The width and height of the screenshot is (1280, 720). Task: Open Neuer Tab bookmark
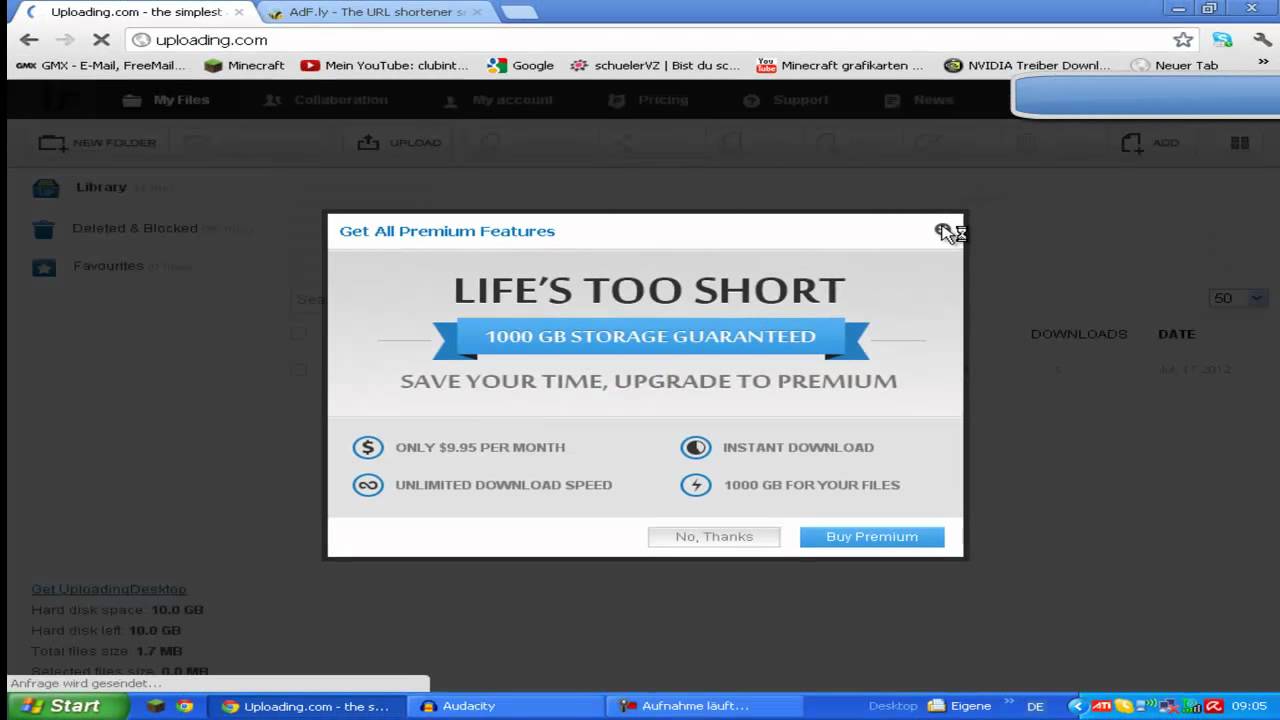point(1175,65)
